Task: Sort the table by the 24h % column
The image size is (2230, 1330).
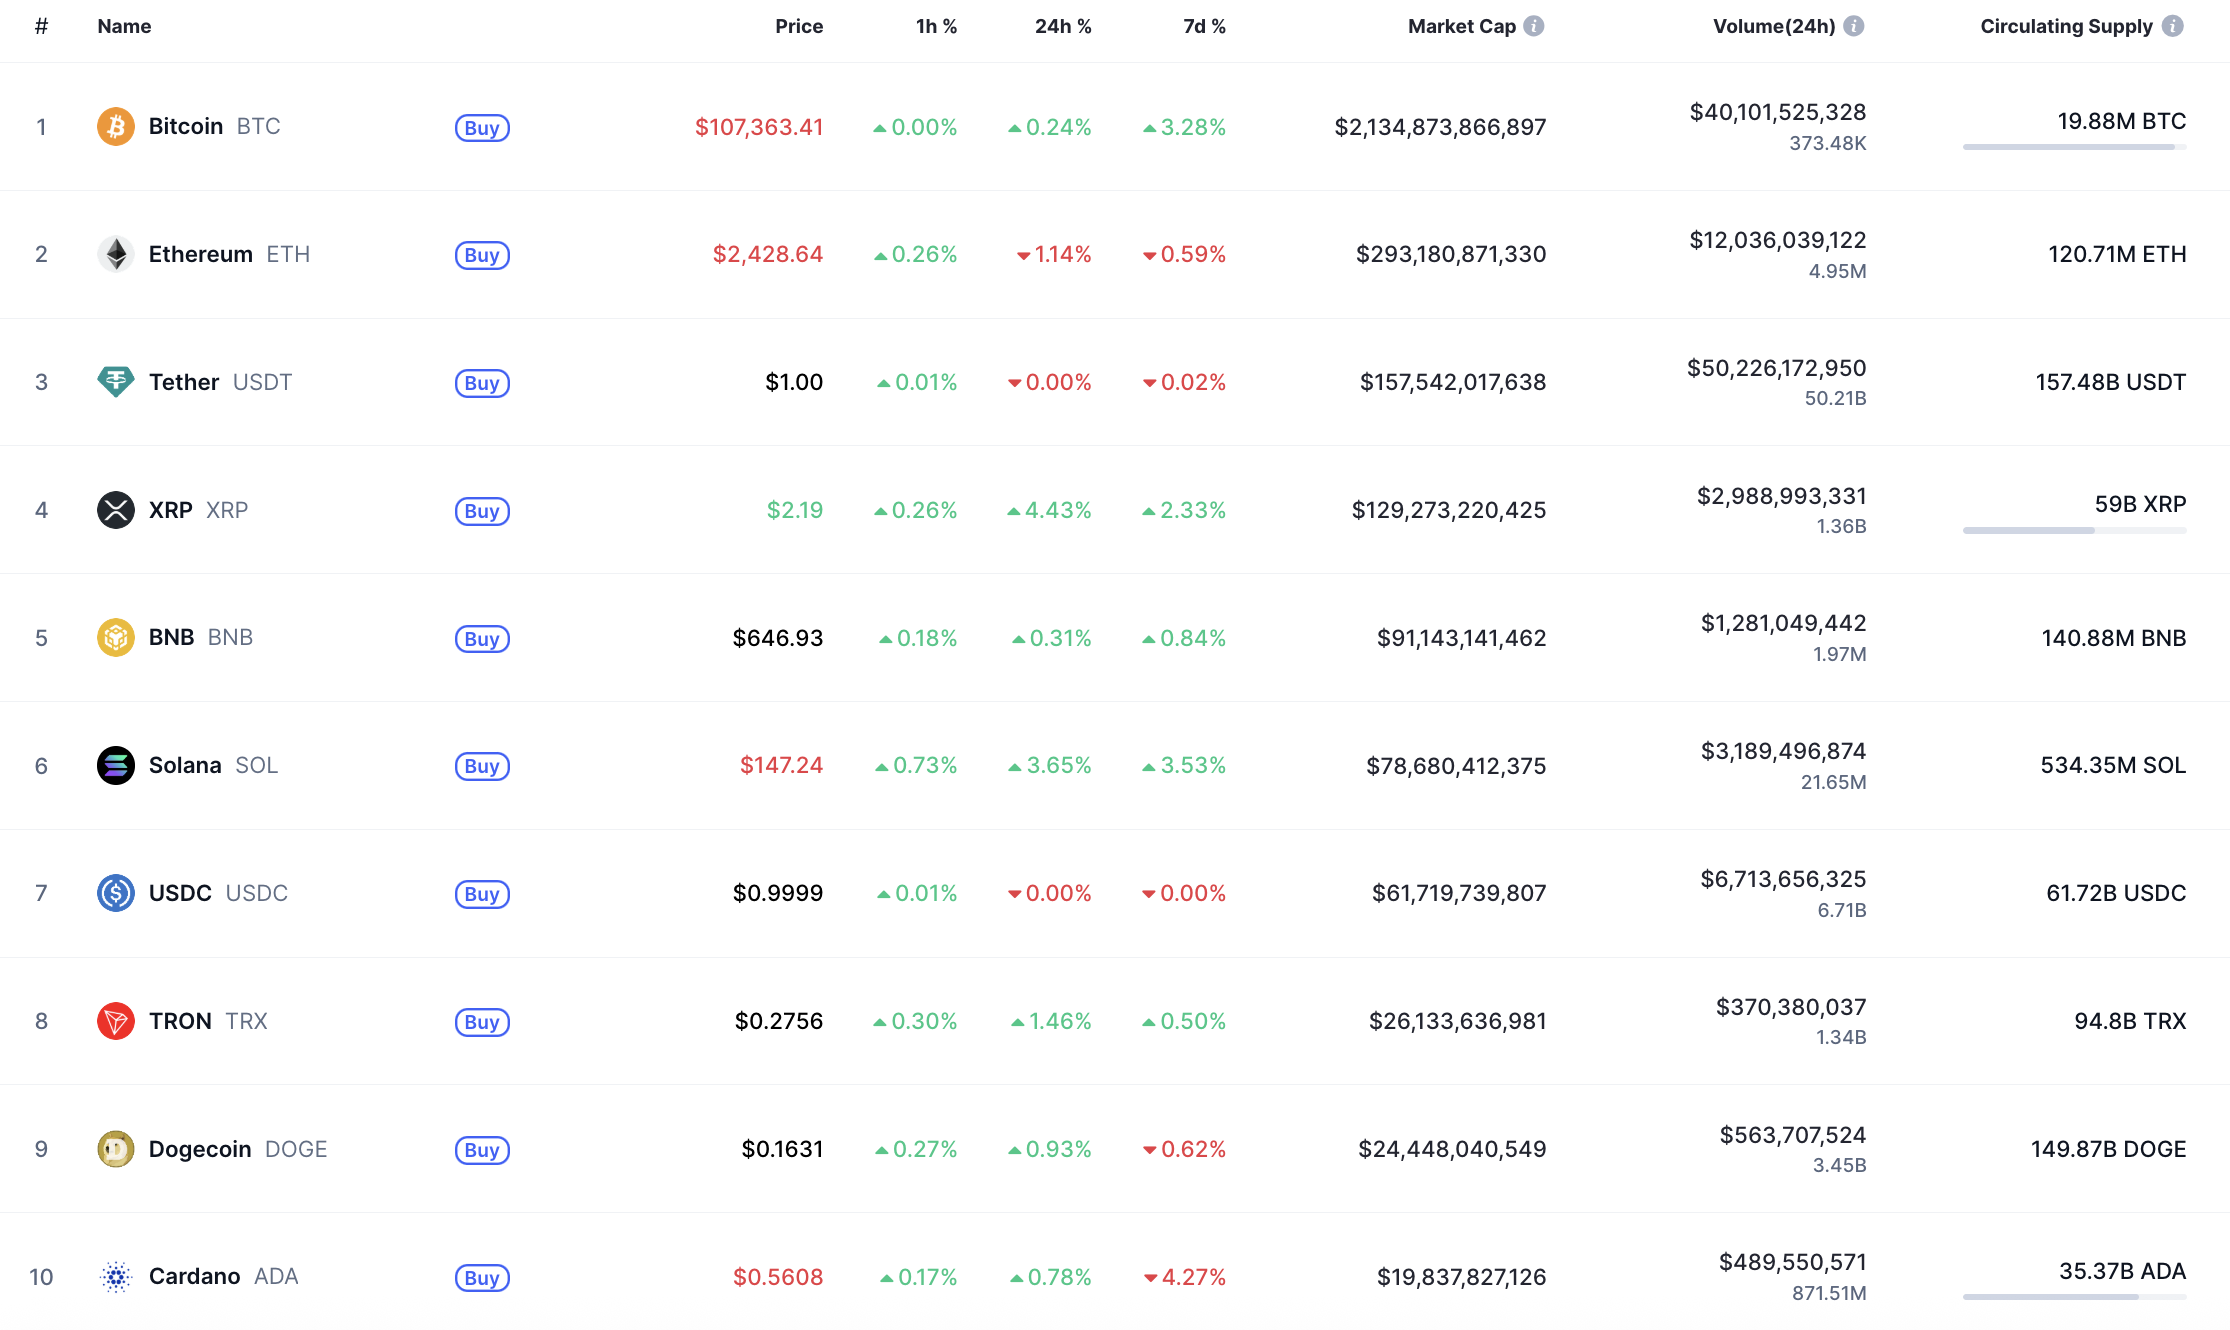Action: (x=1063, y=26)
